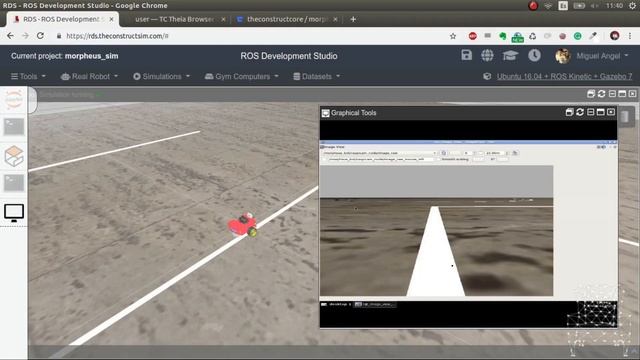Switch to the user — TC Theia Browser tab

[175, 19]
